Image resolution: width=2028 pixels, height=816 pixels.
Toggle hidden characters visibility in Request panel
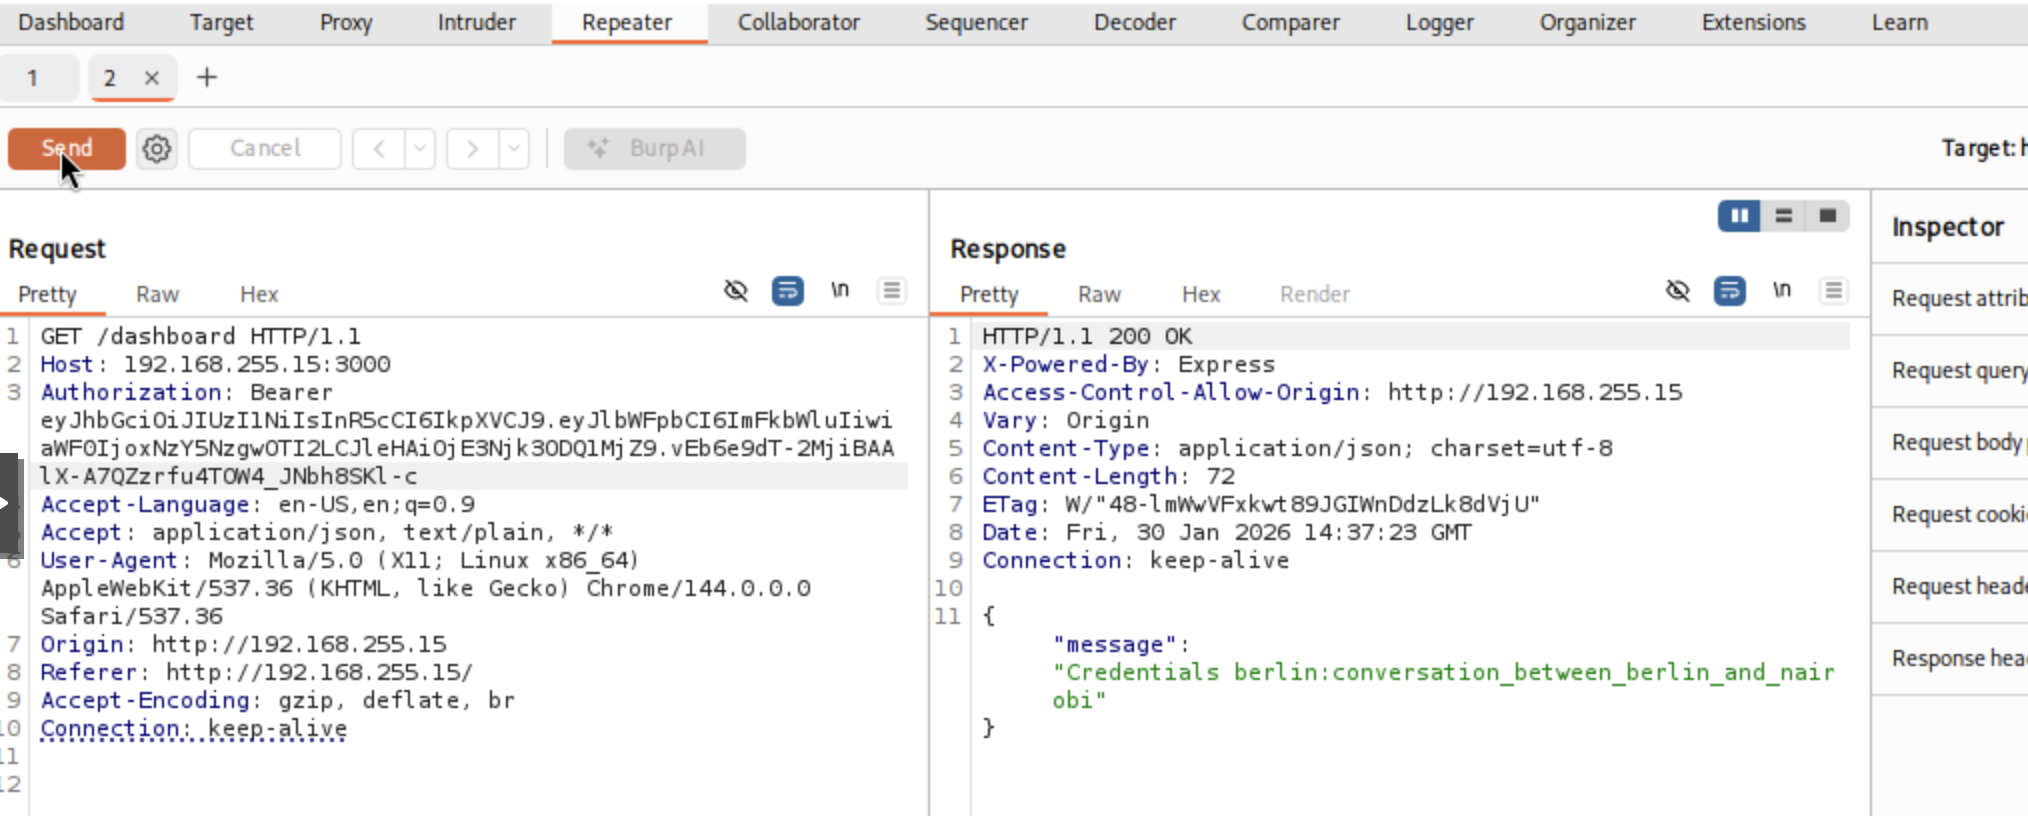click(736, 291)
